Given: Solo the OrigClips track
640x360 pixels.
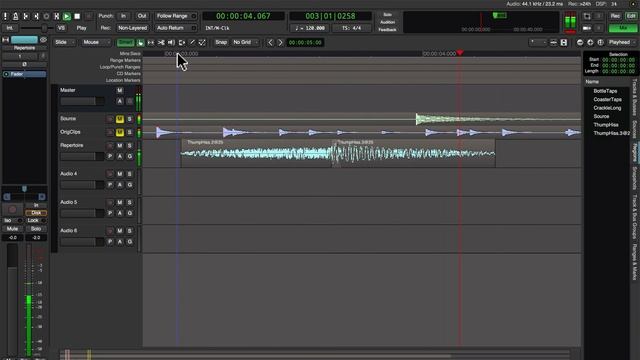Looking at the screenshot, I should [129, 132].
